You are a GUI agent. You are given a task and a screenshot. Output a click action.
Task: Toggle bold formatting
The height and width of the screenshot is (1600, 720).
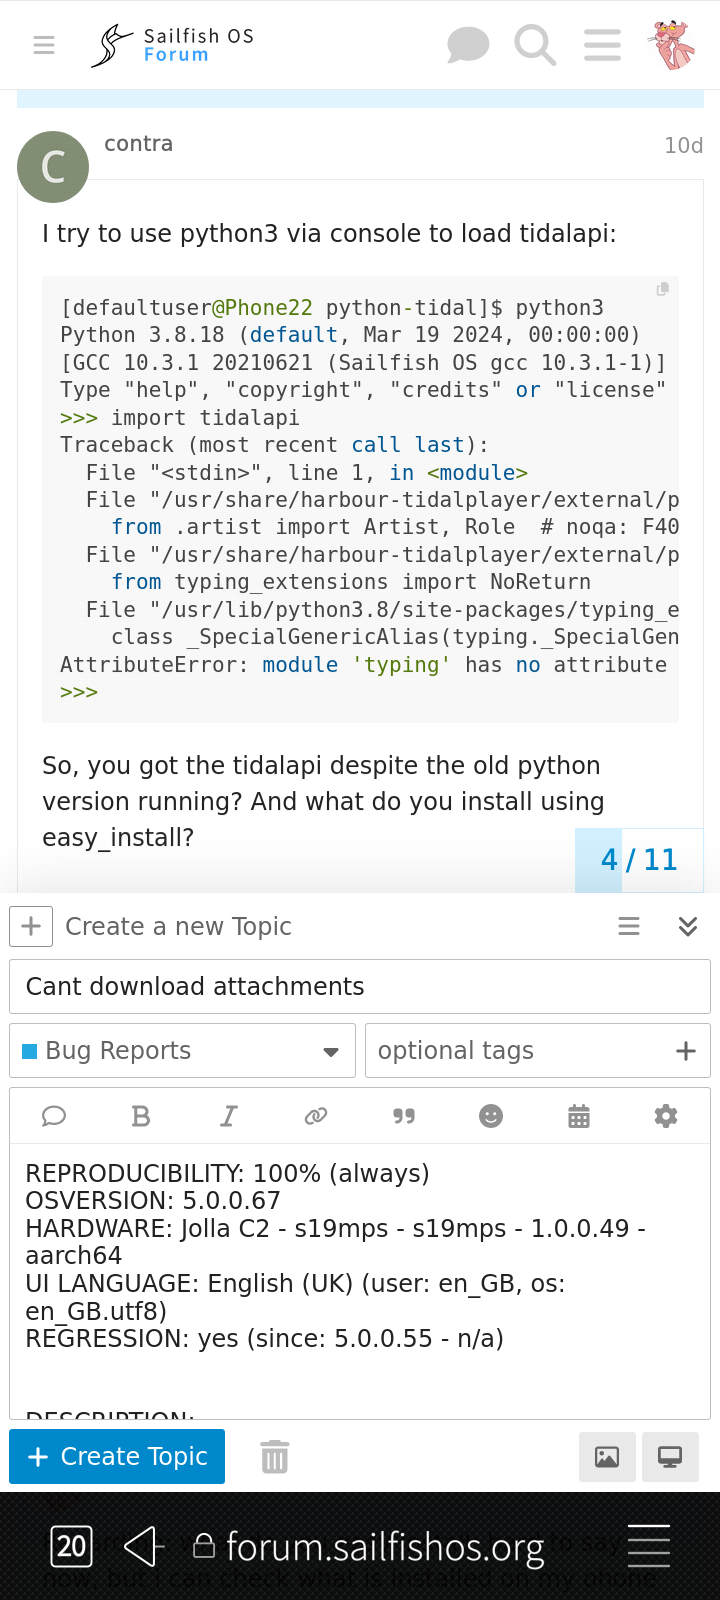coord(141,1116)
